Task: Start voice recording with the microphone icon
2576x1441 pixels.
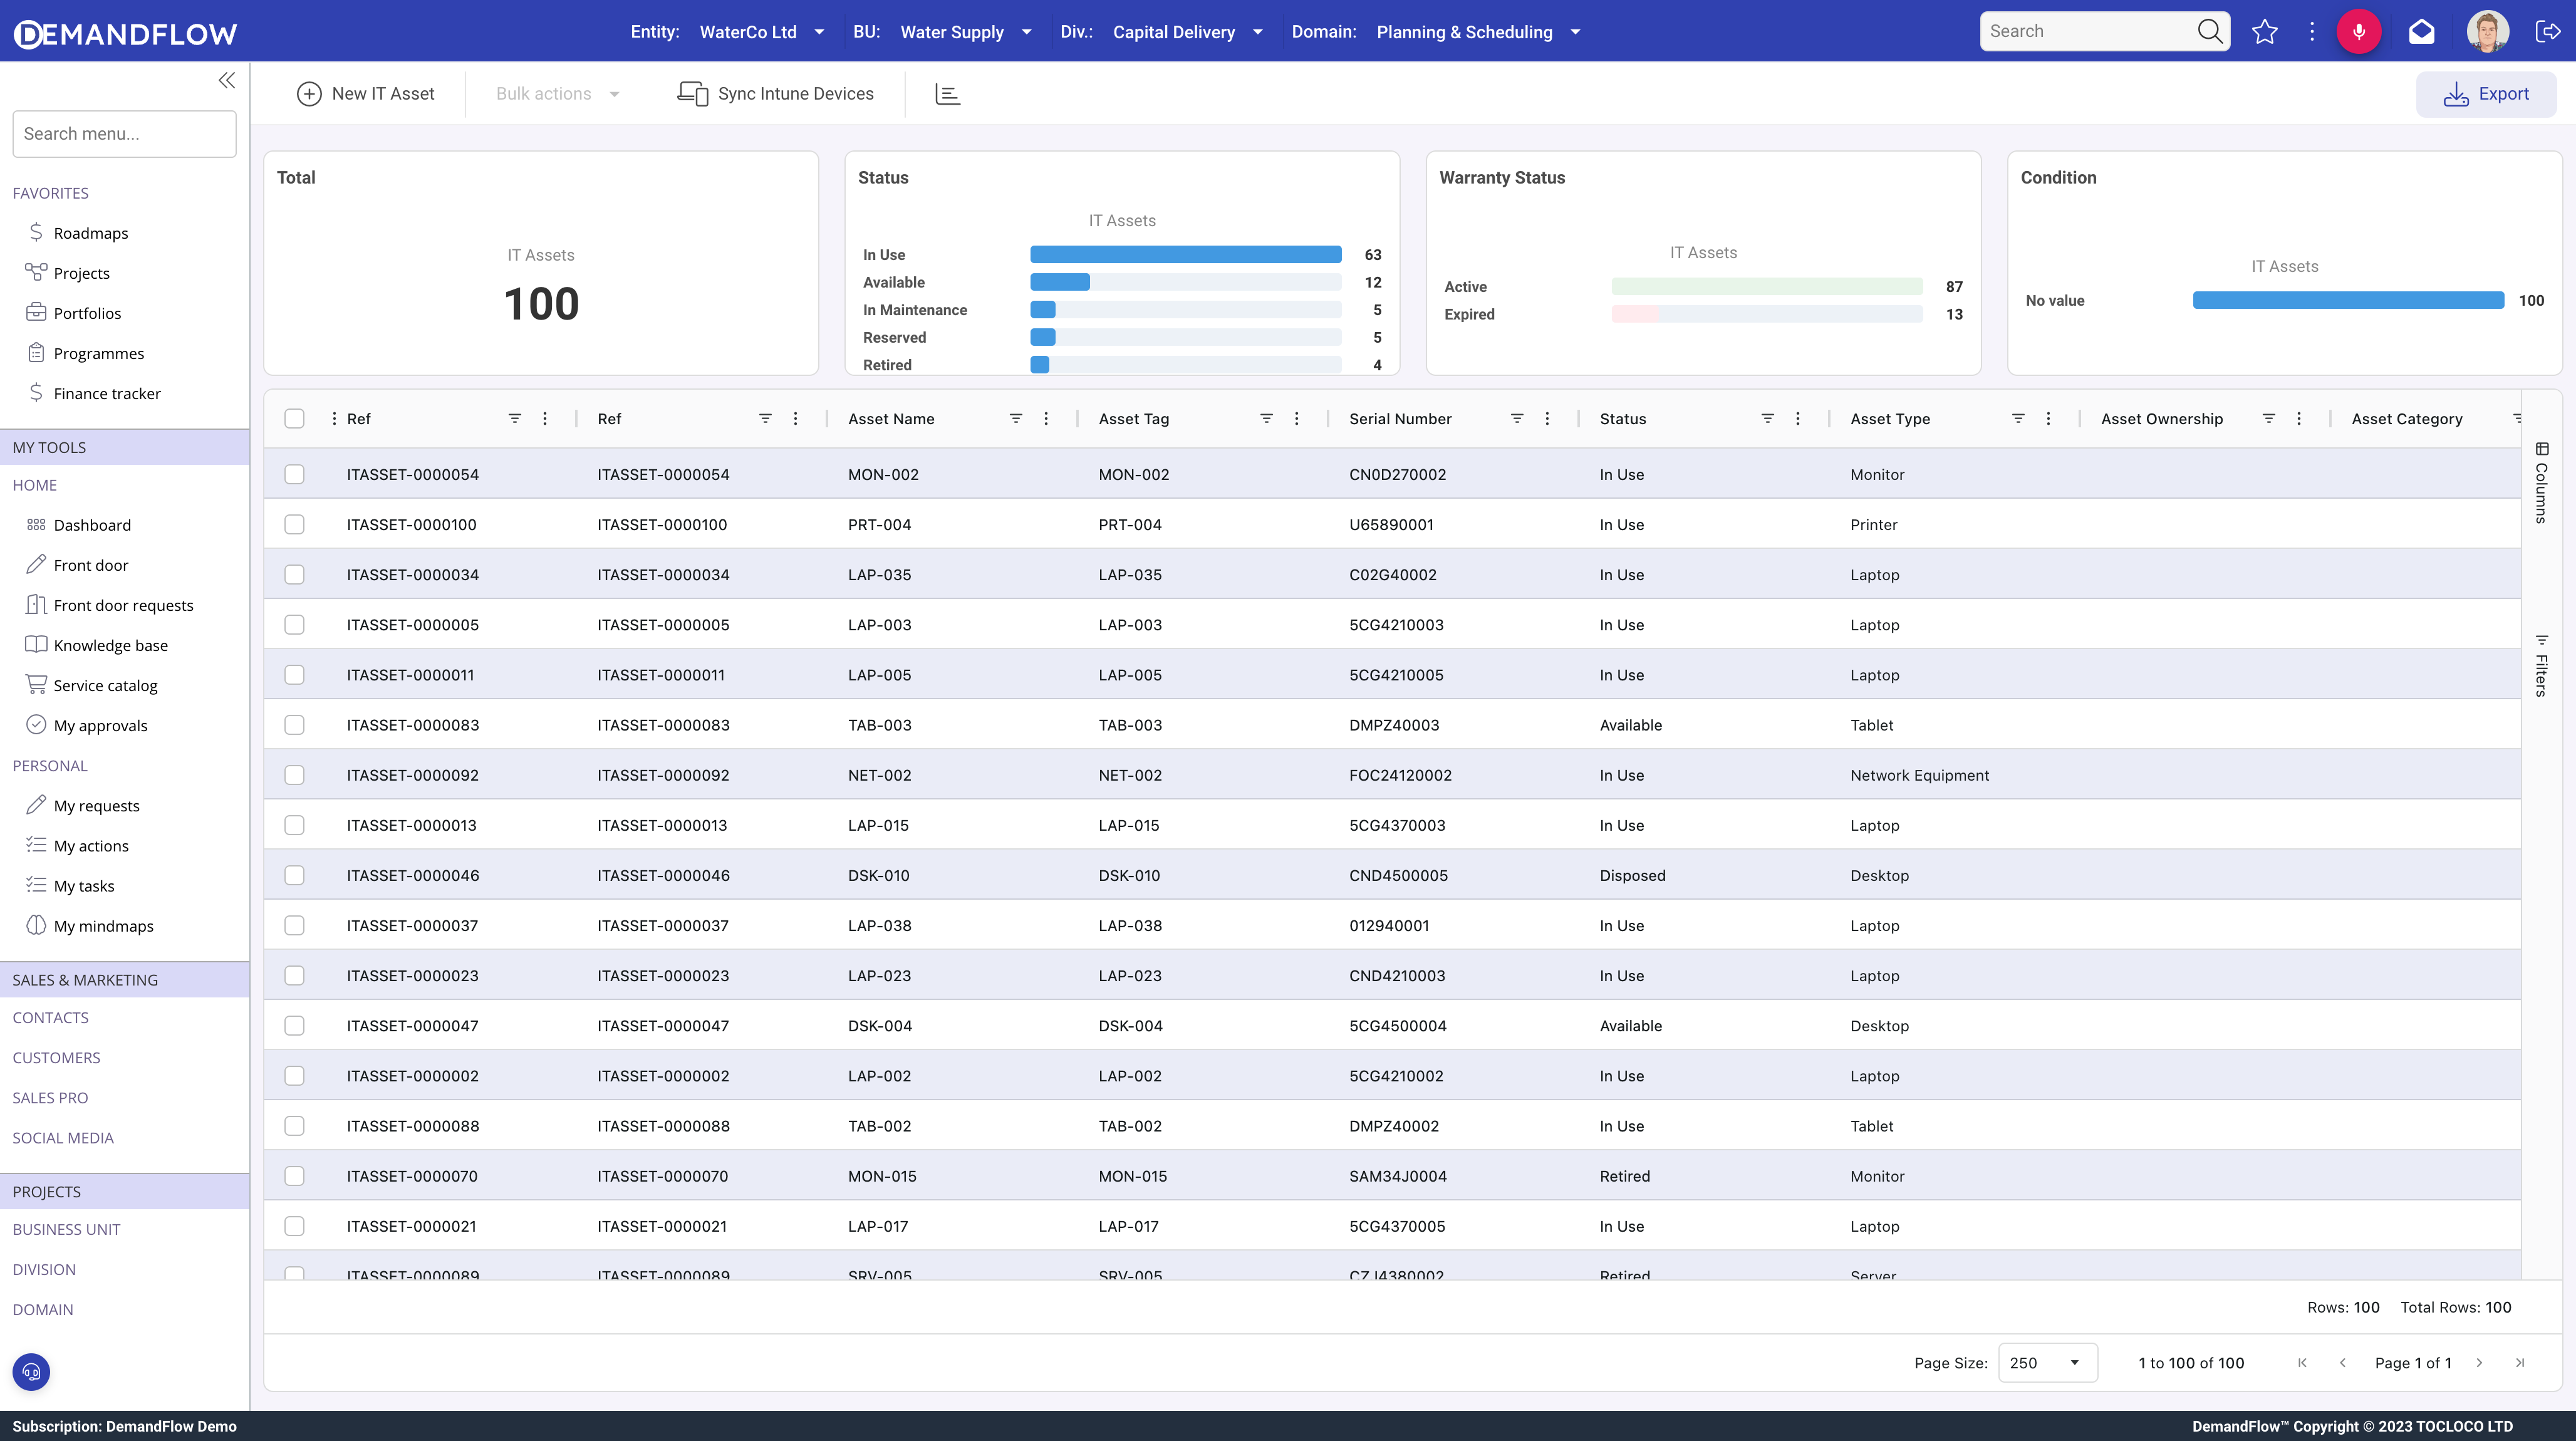Action: [2359, 31]
